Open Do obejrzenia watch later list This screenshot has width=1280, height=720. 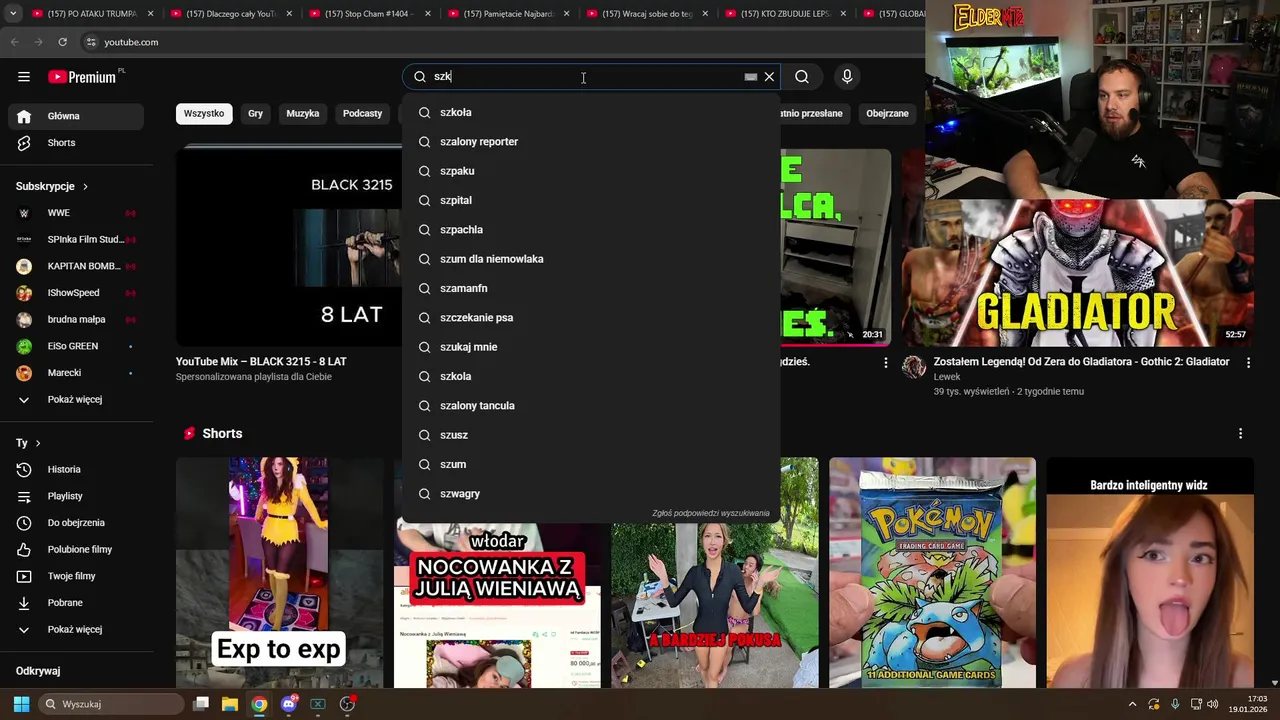[x=76, y=523]
